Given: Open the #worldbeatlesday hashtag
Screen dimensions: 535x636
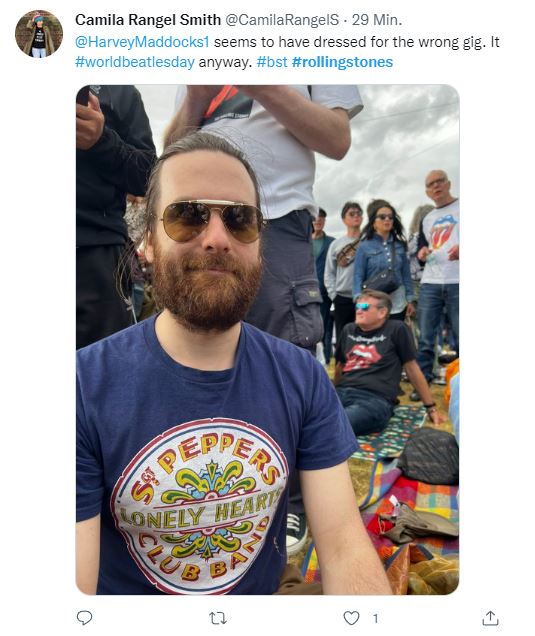Looking at the screenshot, I should [x=135, y=62].
